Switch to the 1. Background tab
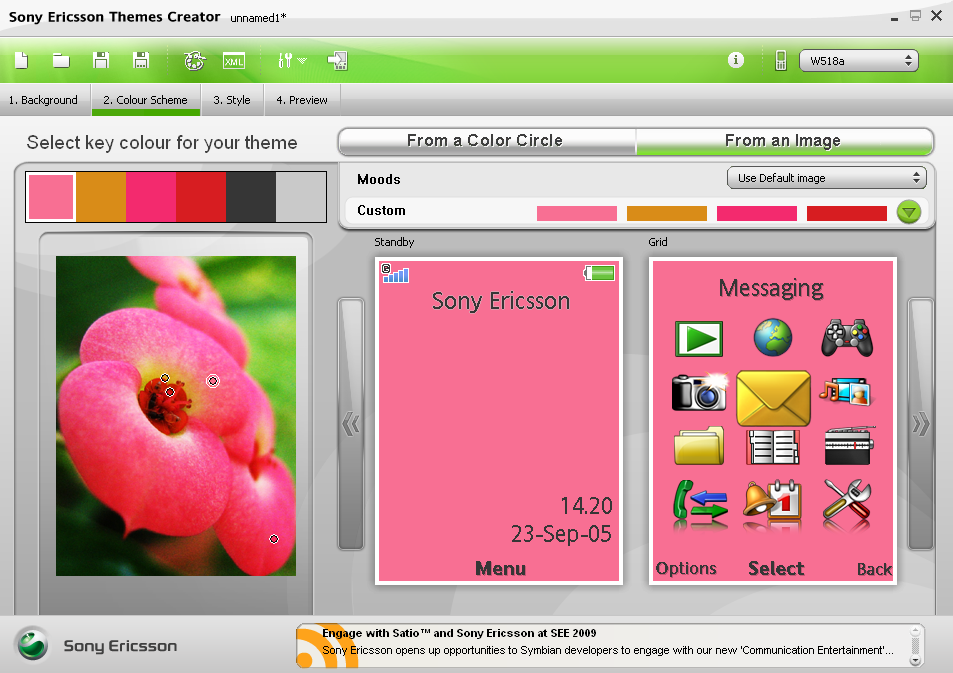This screenshot has width=953, height=673. (x=43, y=100)
